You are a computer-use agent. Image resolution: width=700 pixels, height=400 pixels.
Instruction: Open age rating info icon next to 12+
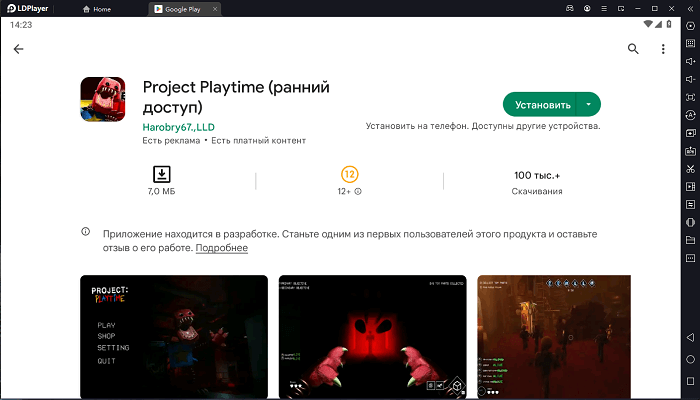tap(358, 192)
